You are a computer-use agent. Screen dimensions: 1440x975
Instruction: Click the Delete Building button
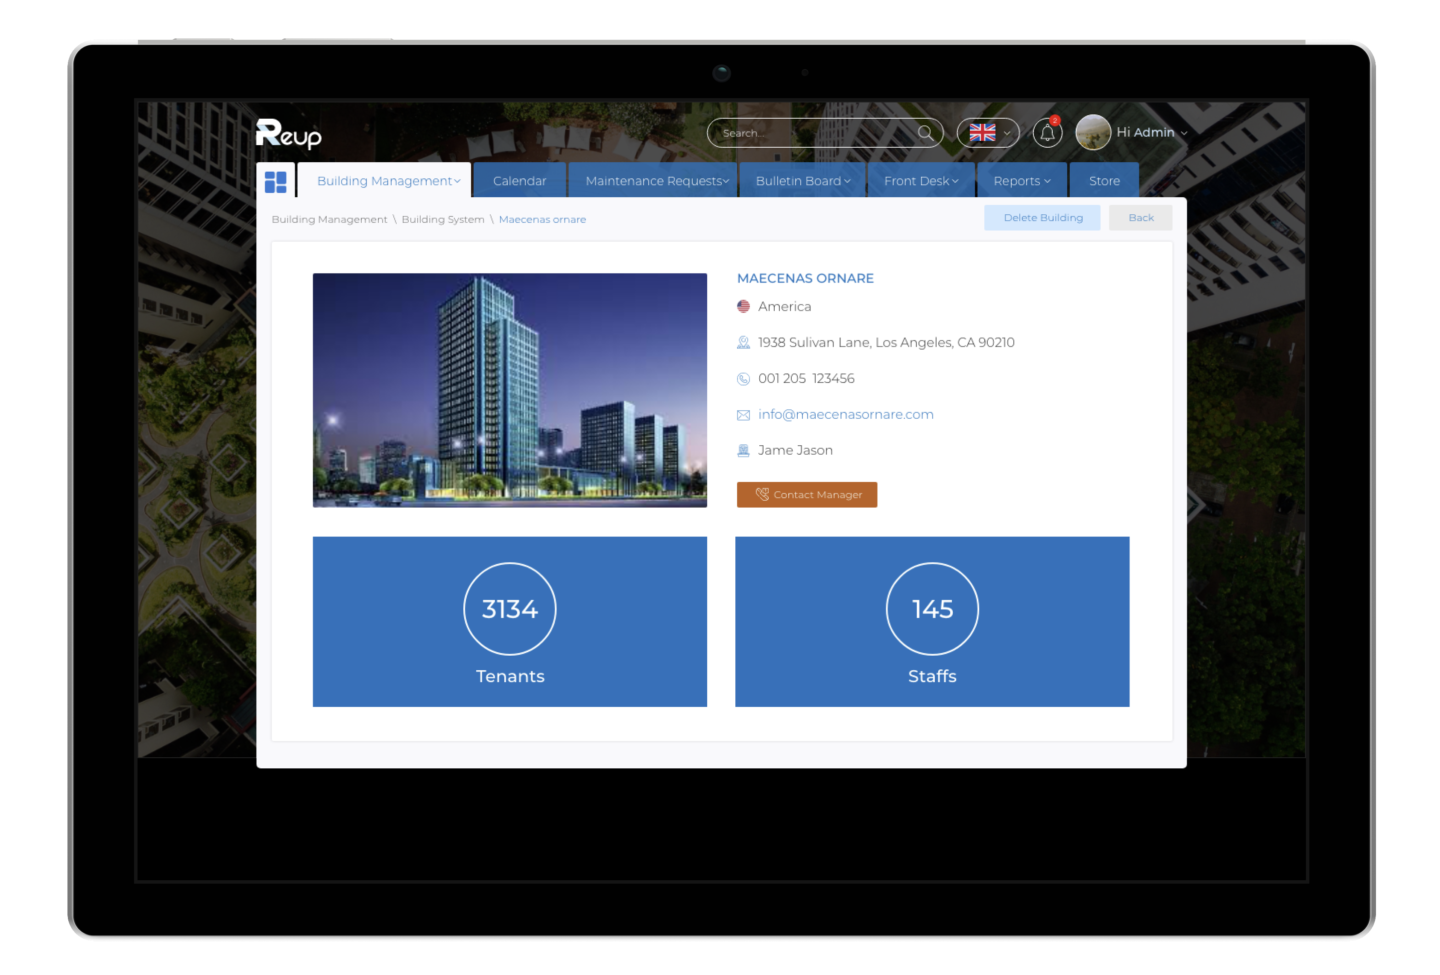[x=1042, y=218]
